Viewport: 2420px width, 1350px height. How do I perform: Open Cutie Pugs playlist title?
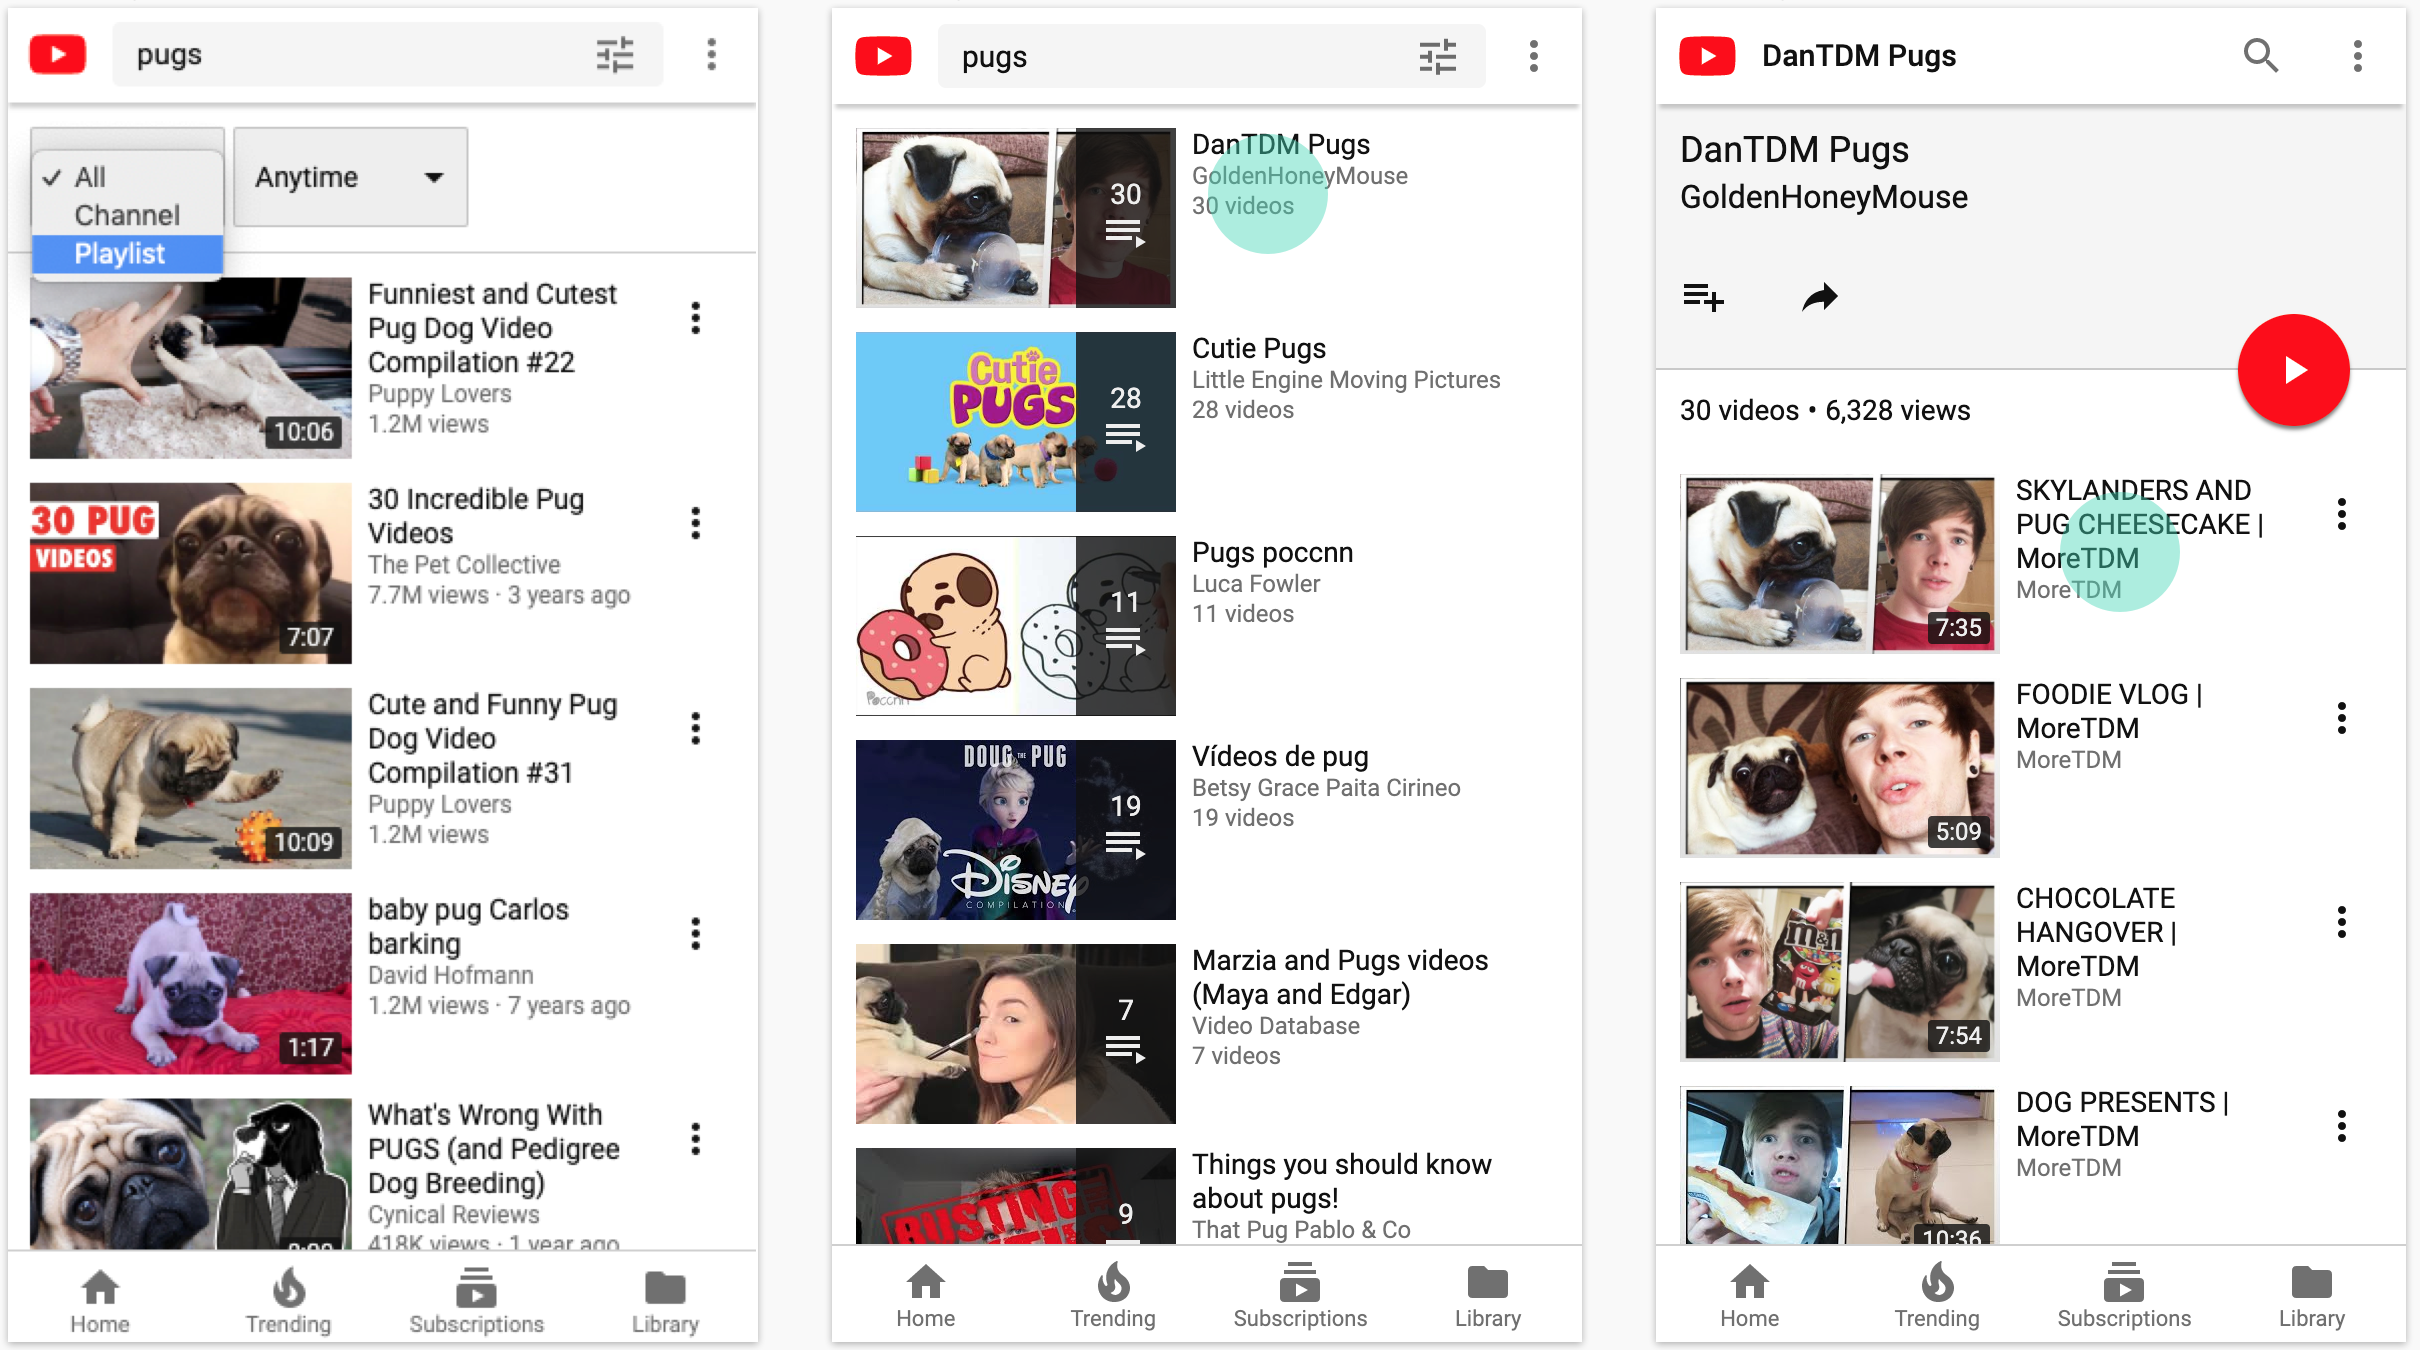click(x=1258, y=348)
